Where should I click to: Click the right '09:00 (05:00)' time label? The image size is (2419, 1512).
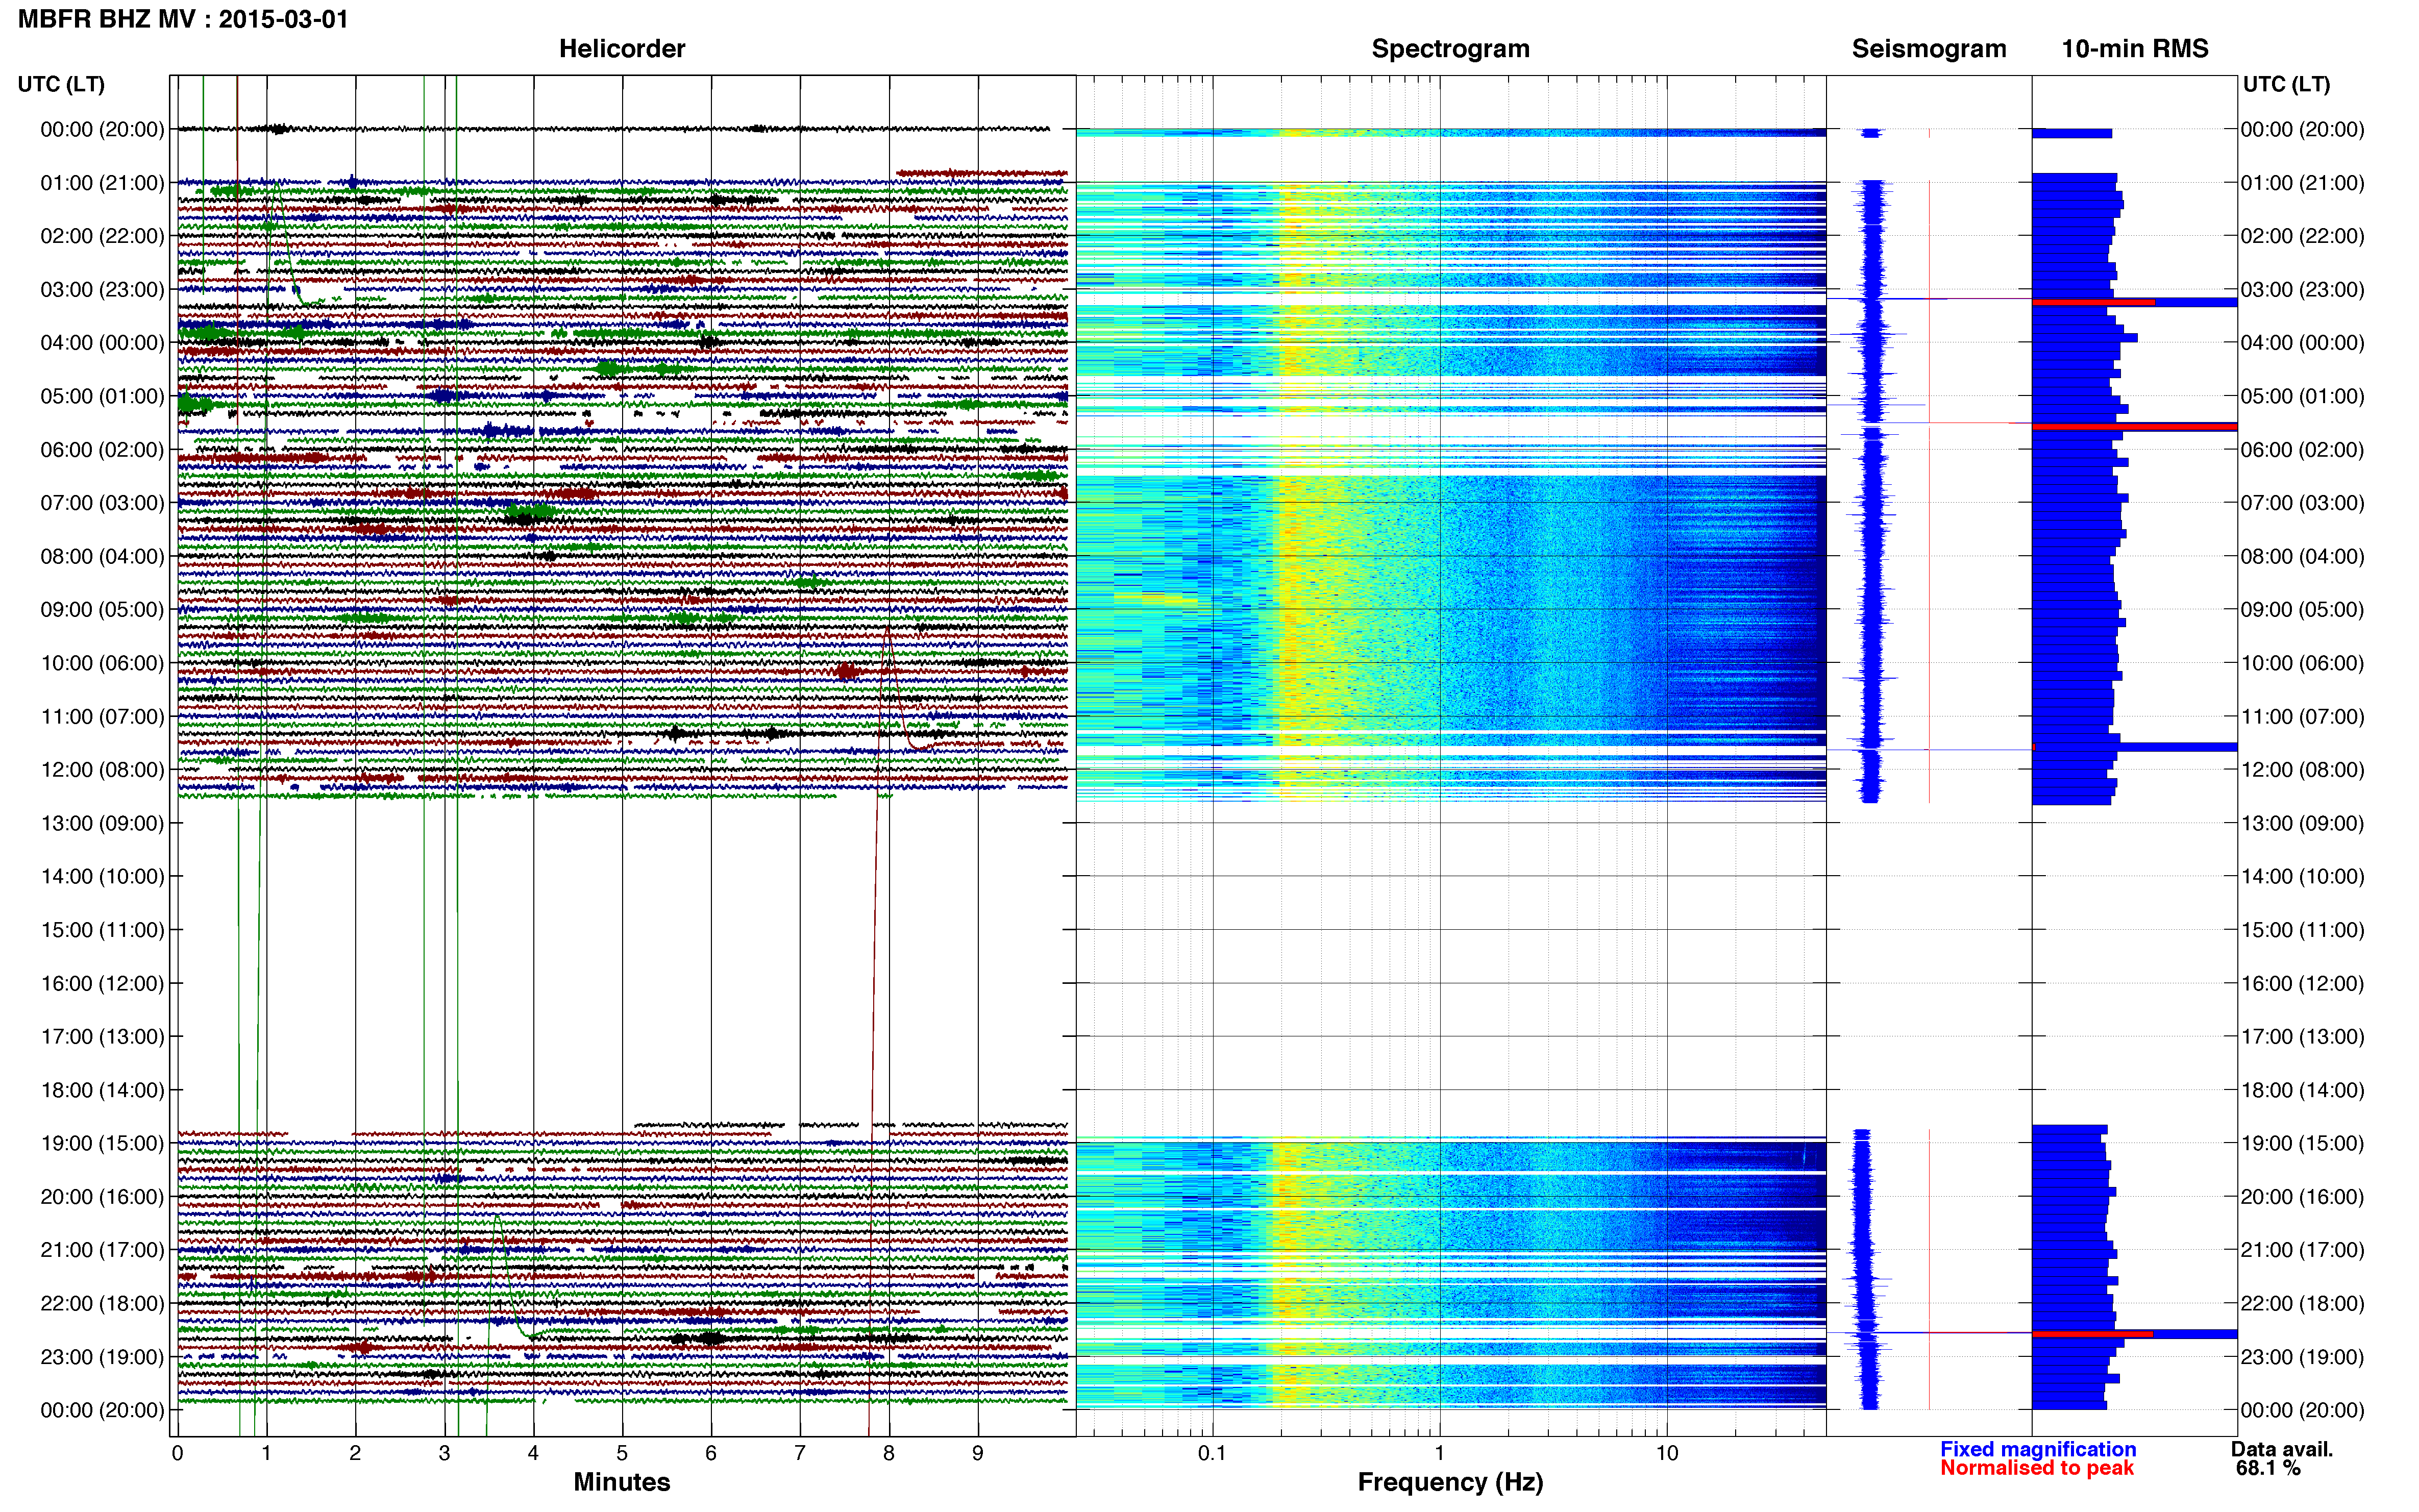coord(2302,610)
